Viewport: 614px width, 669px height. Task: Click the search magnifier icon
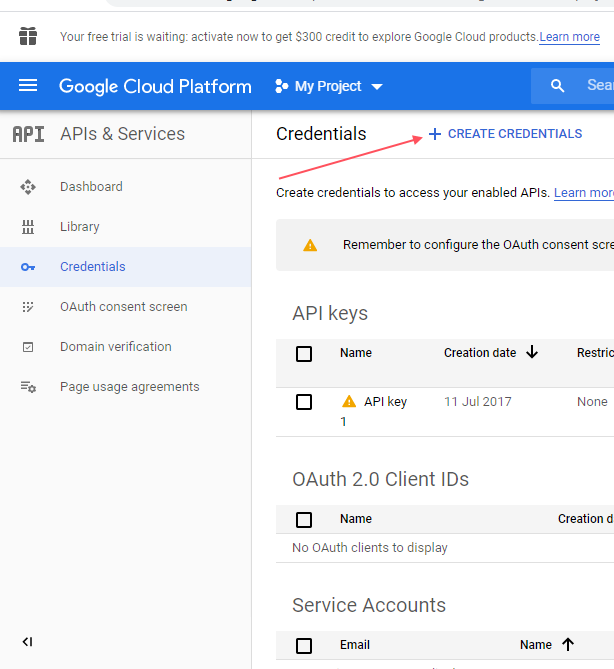click(557, 86)
